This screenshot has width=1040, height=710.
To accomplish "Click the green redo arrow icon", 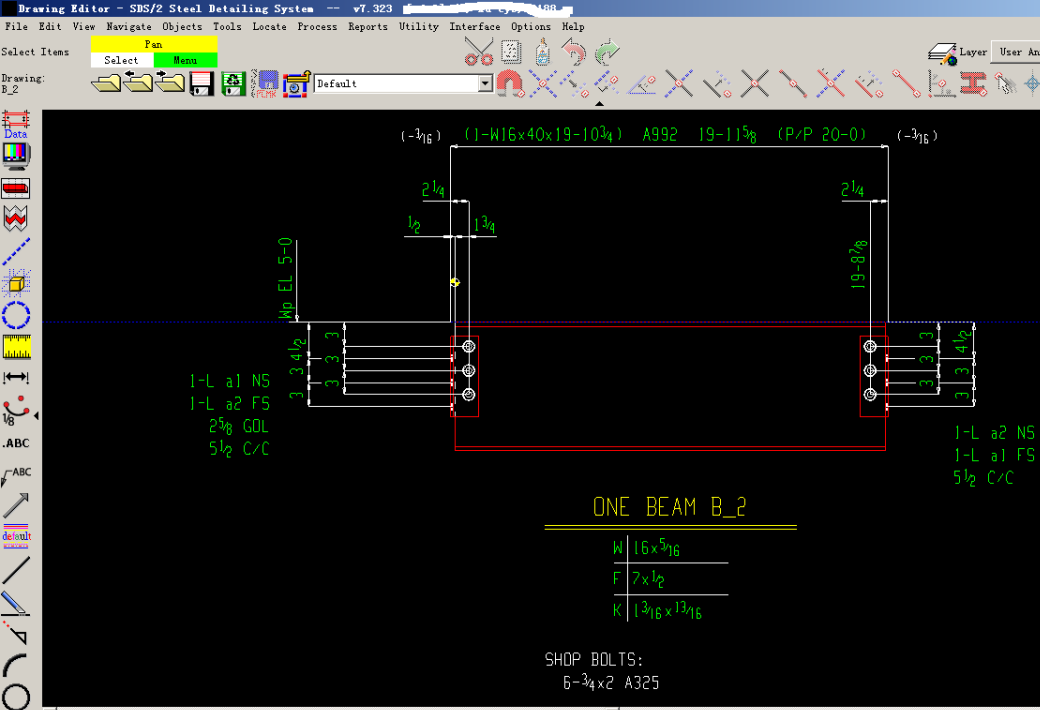I will [607, 52].
